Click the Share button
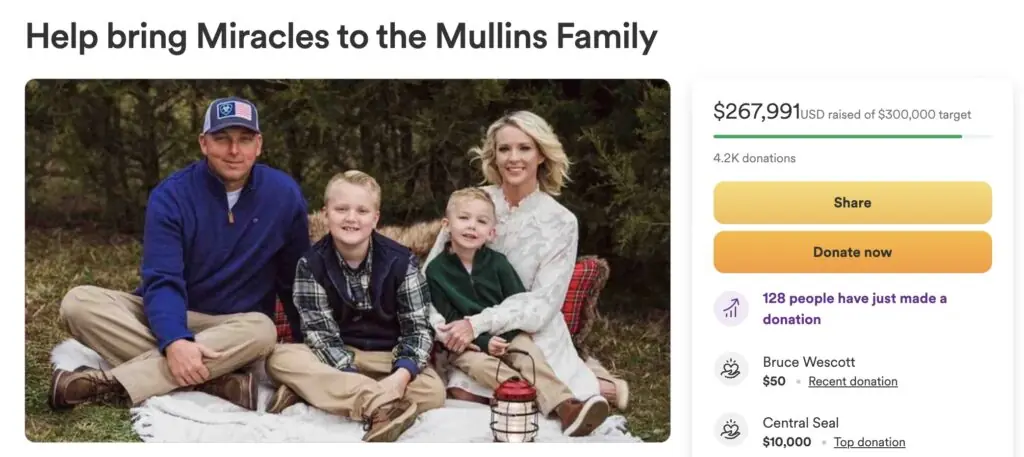The height and width of the screenshot is (457, 1024). pyautogui.click(x=852, y=203)
